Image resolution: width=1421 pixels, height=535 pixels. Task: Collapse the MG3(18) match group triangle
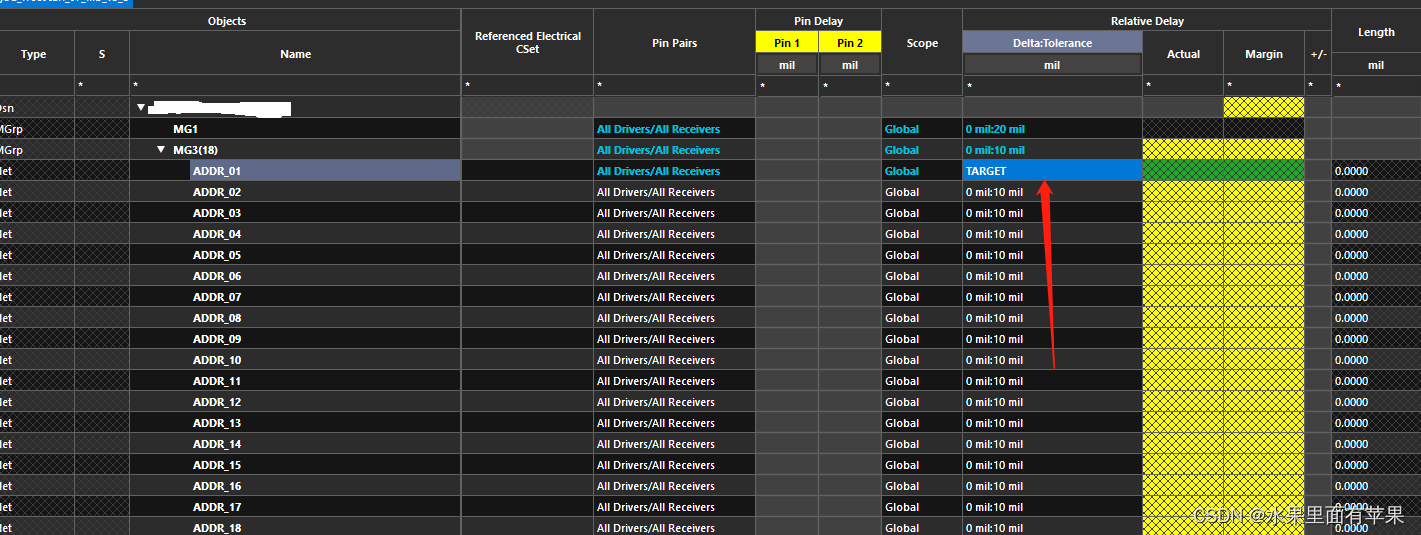coord(162,150)
